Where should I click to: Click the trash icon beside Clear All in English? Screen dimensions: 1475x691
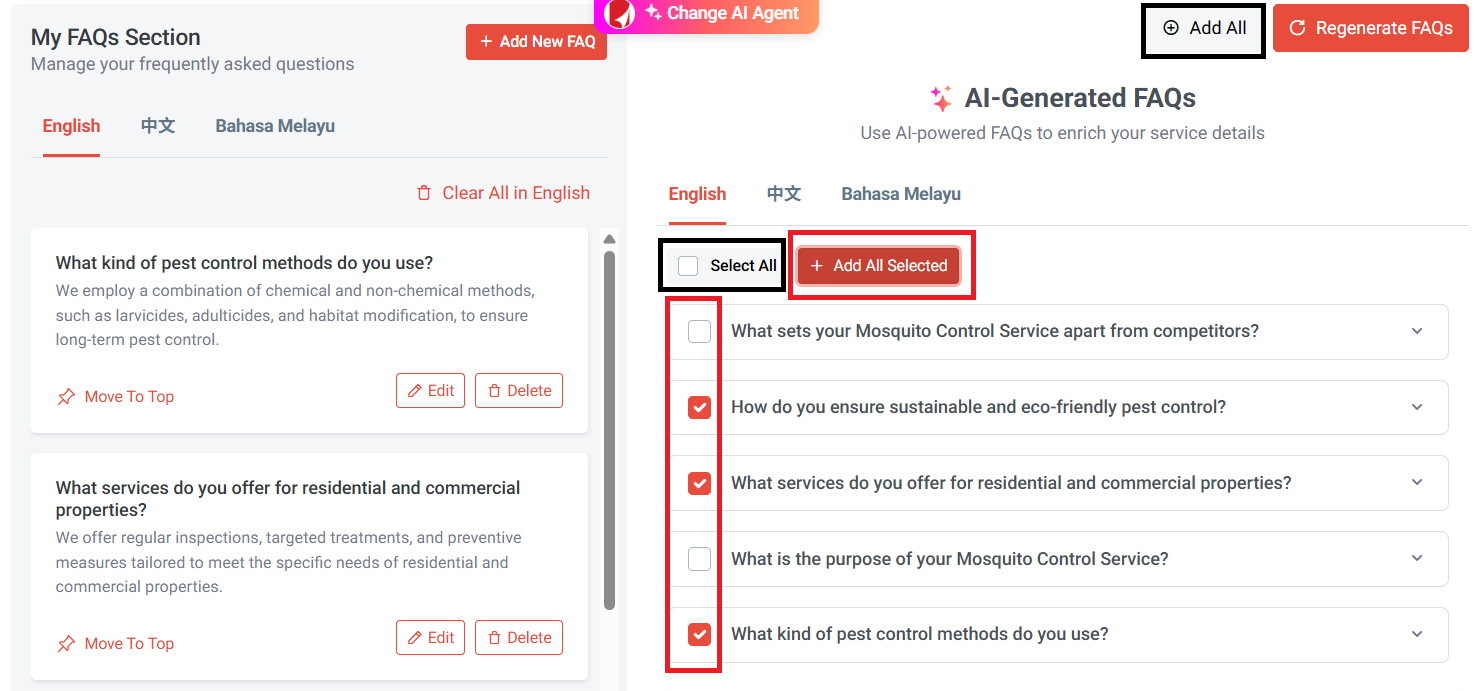point(423,192)
